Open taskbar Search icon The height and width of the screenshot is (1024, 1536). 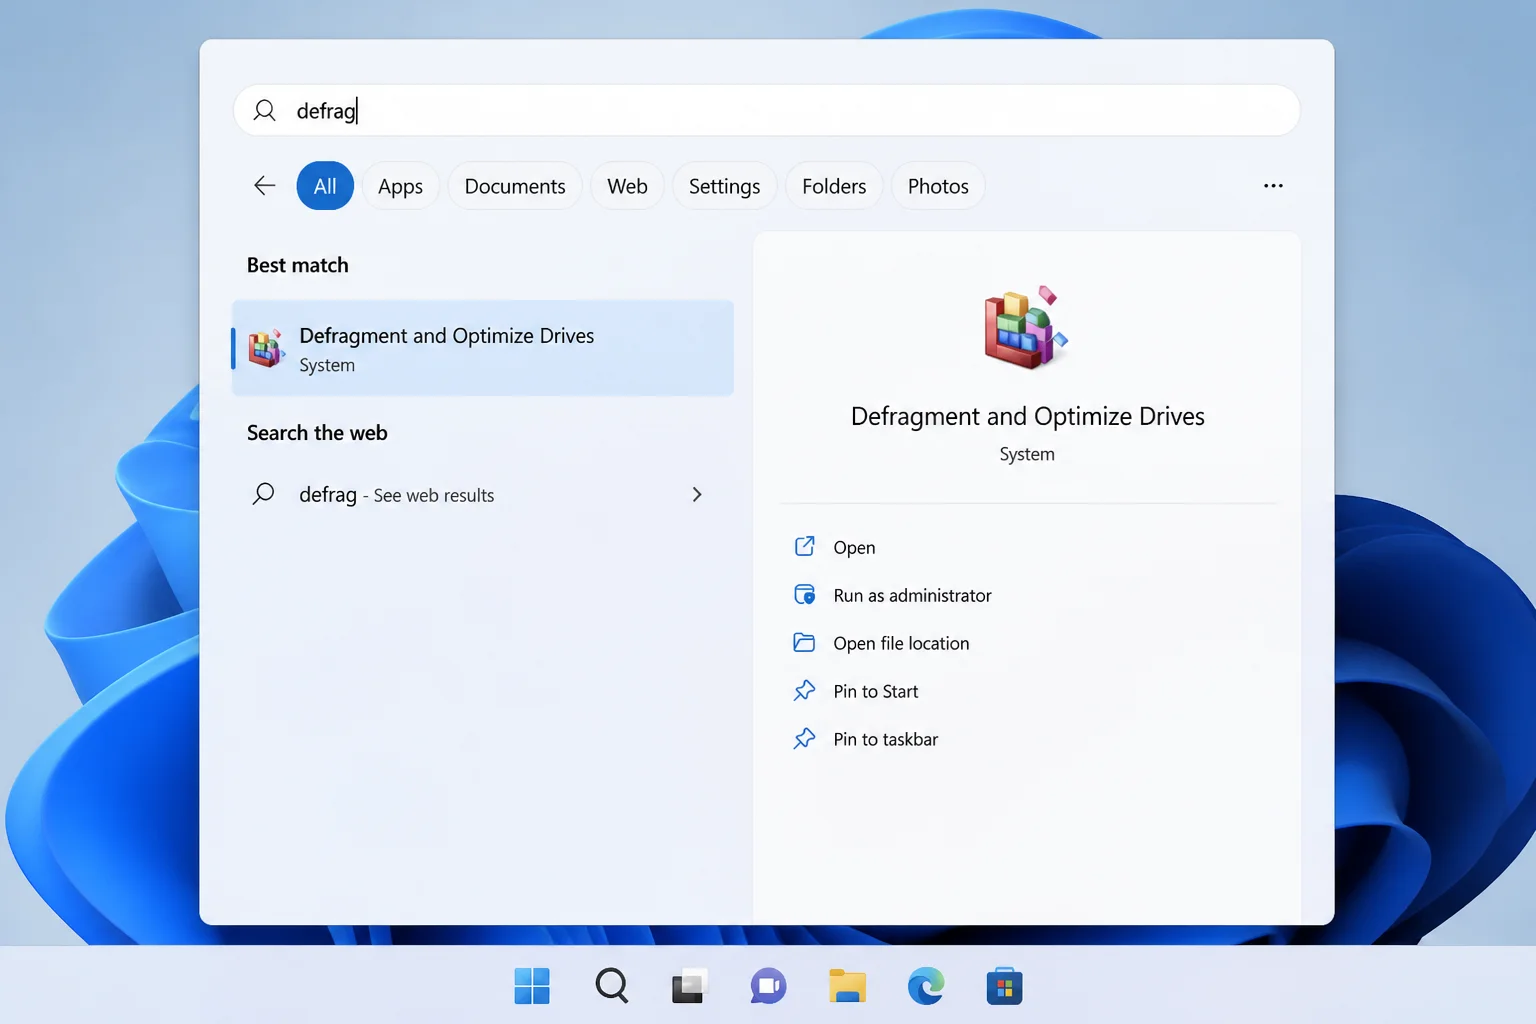coord(611,986)
